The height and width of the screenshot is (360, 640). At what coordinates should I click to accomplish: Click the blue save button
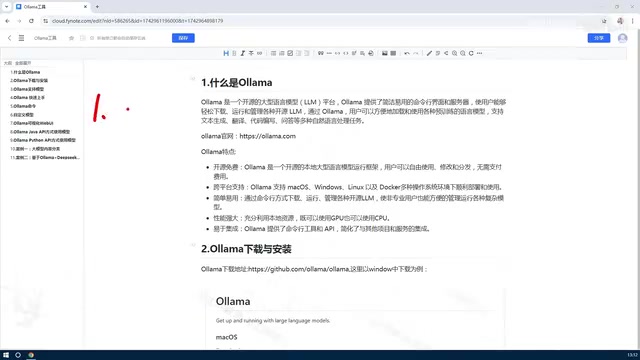(183, 38)
